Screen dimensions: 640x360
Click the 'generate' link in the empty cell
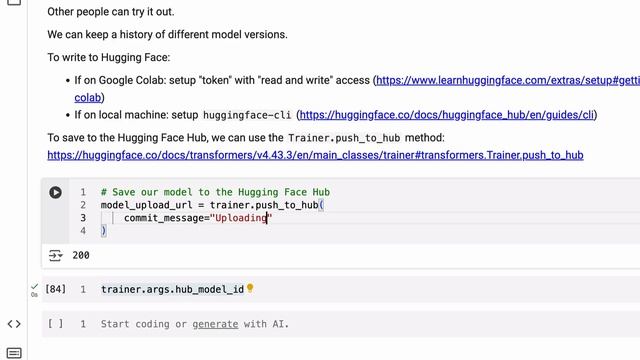pos(215,324)
